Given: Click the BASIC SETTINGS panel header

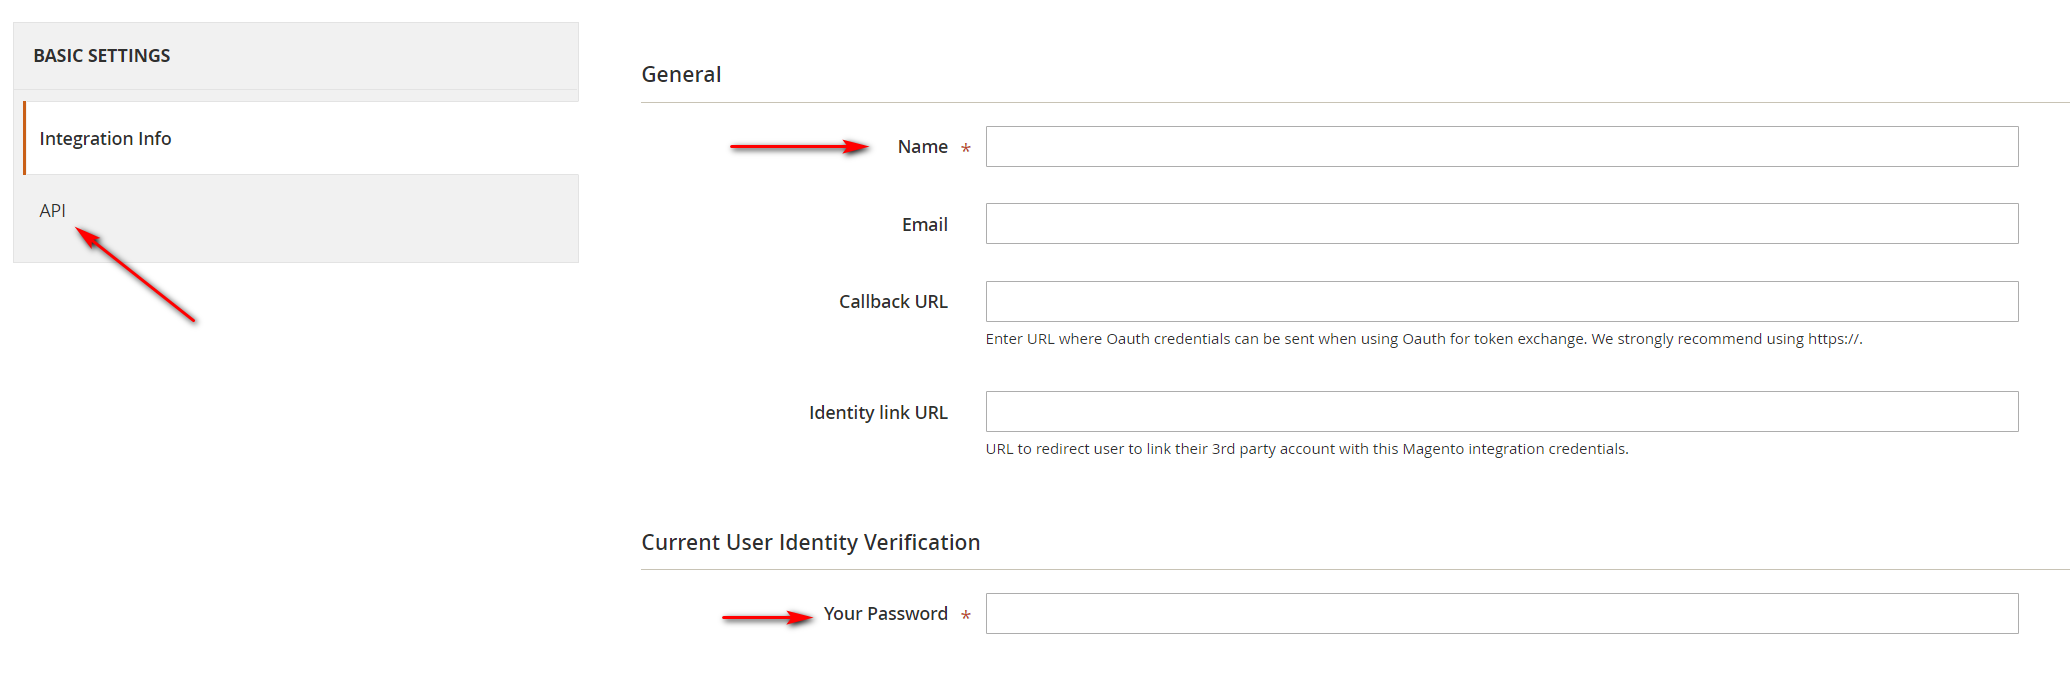Looking at the screenshot, I should tap(296, 56).
